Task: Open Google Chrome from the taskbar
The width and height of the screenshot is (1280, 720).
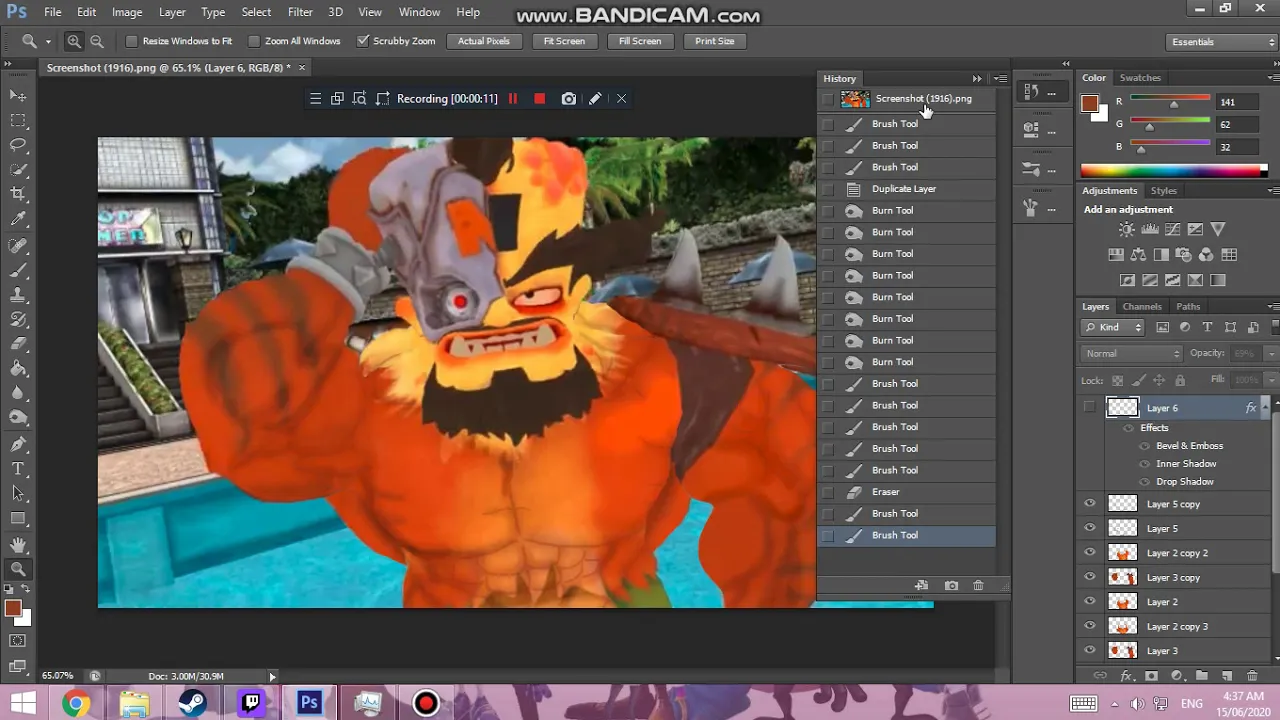Action: coord(76,703)
